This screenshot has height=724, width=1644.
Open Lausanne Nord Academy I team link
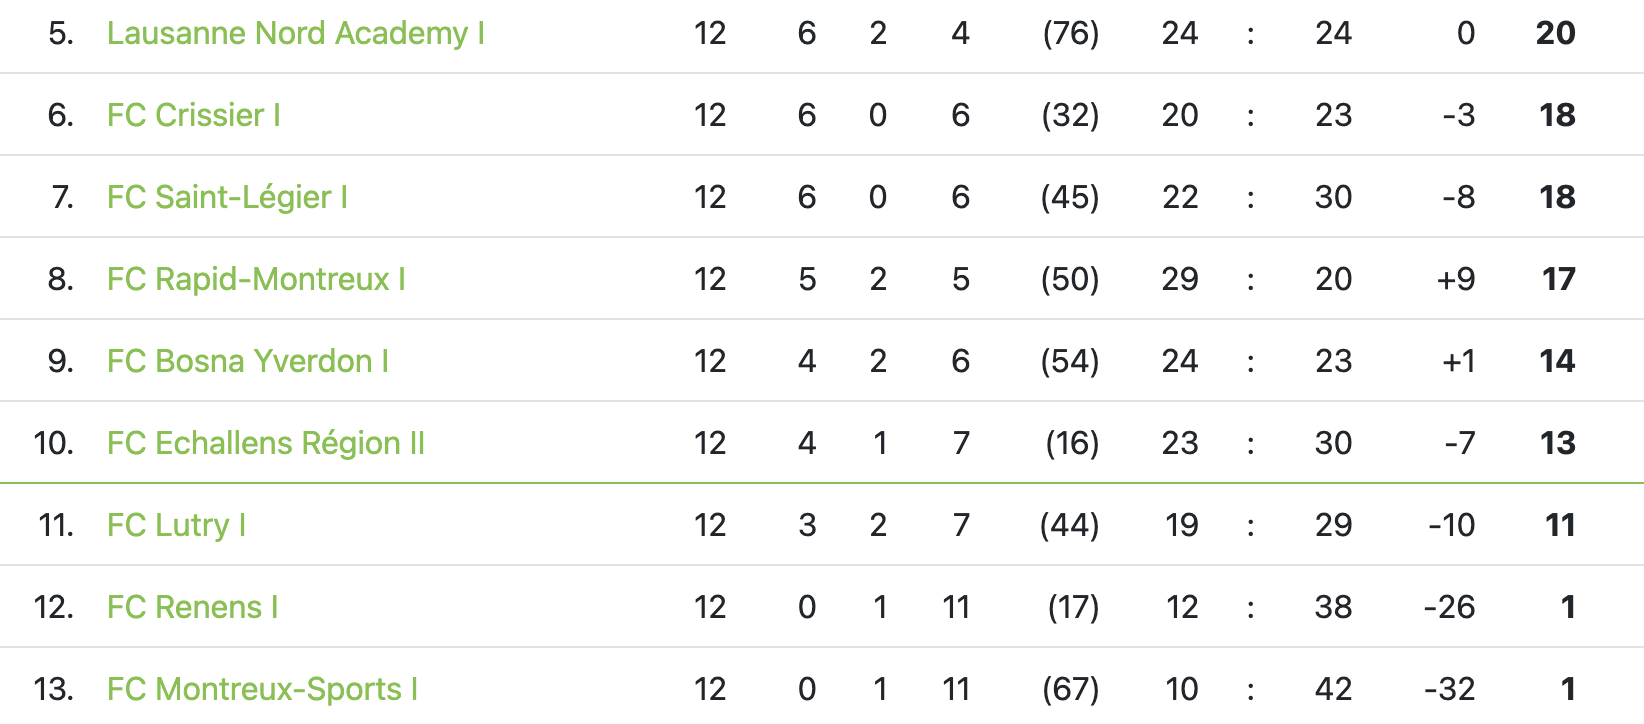pos(296,34)
